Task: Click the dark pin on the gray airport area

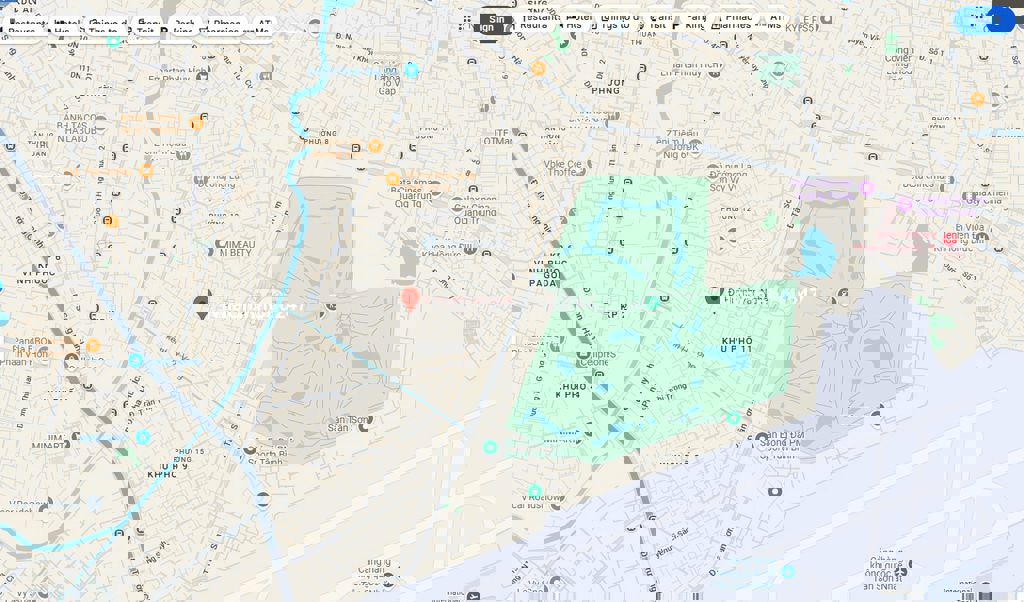Action: [330, 304]
